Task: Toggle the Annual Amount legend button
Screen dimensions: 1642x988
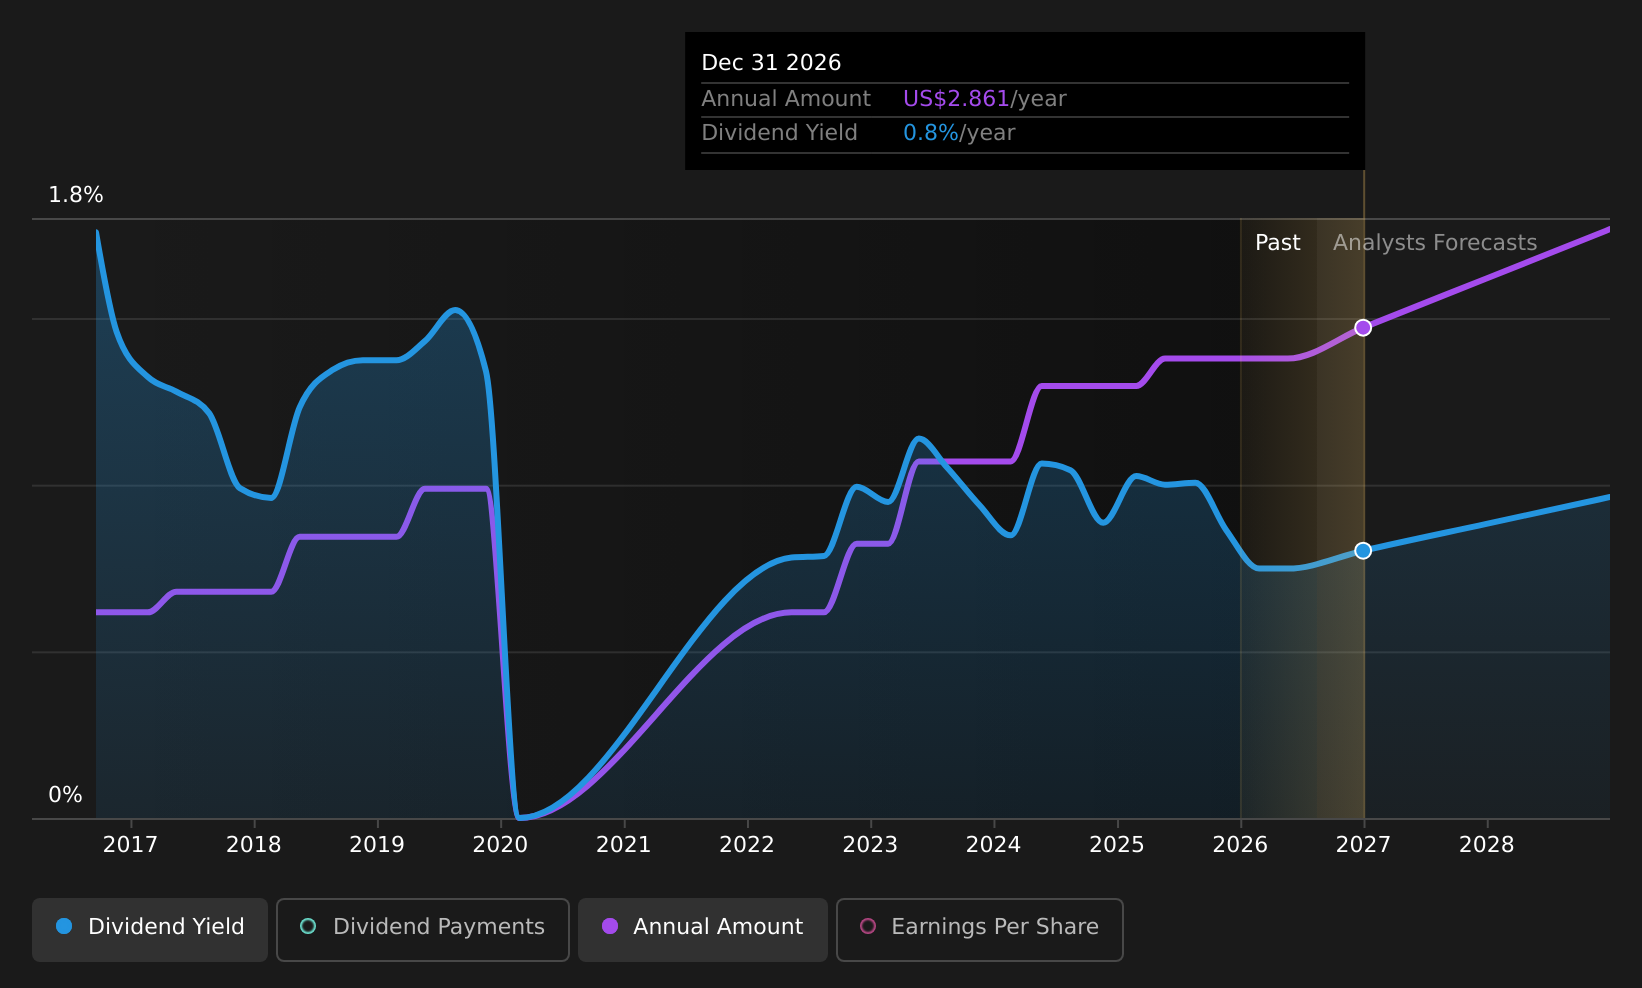Action: point(703,929)
